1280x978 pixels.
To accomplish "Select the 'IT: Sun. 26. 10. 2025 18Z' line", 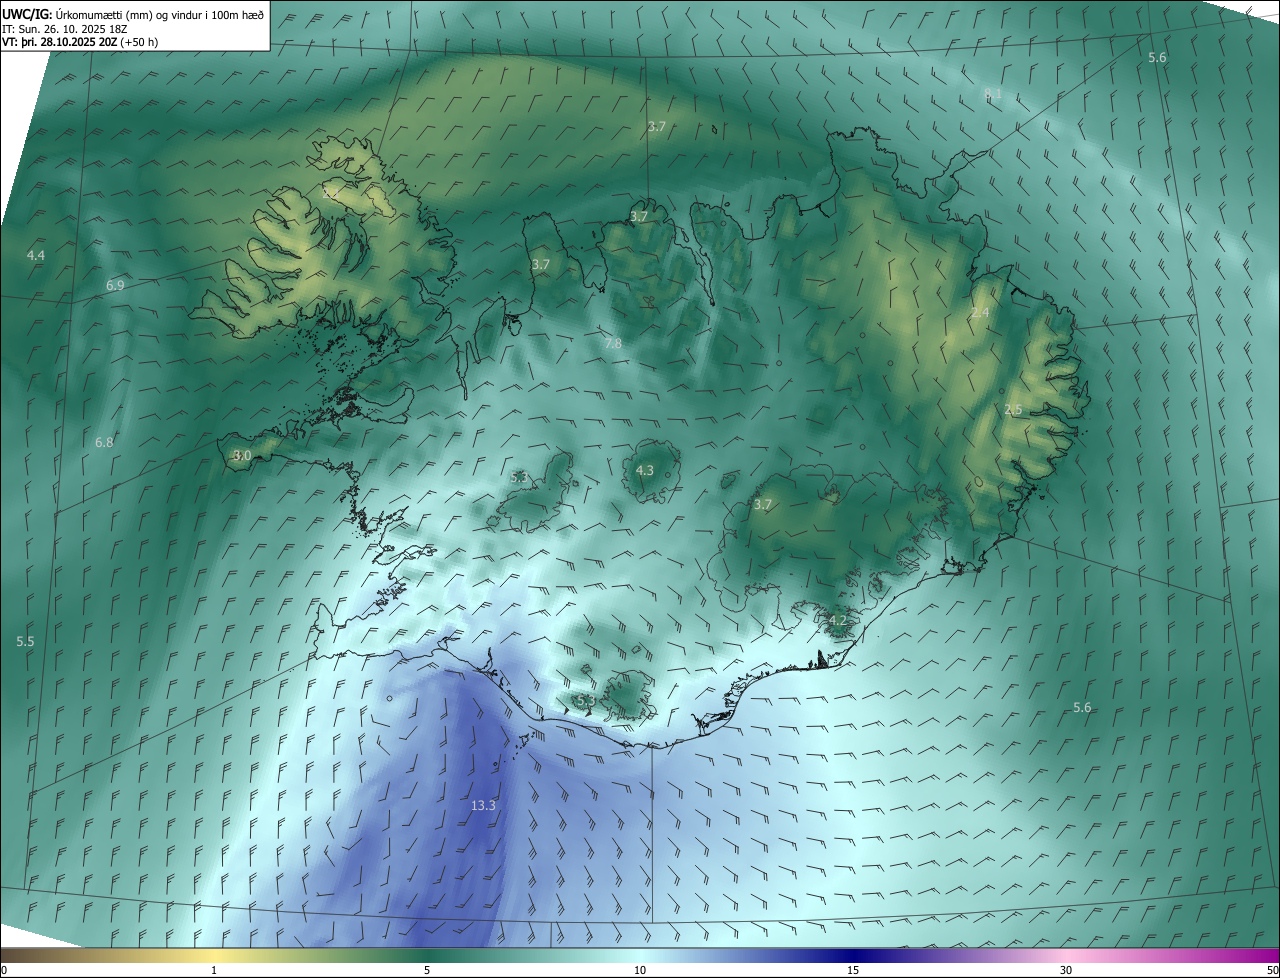I will pos(64,28).
